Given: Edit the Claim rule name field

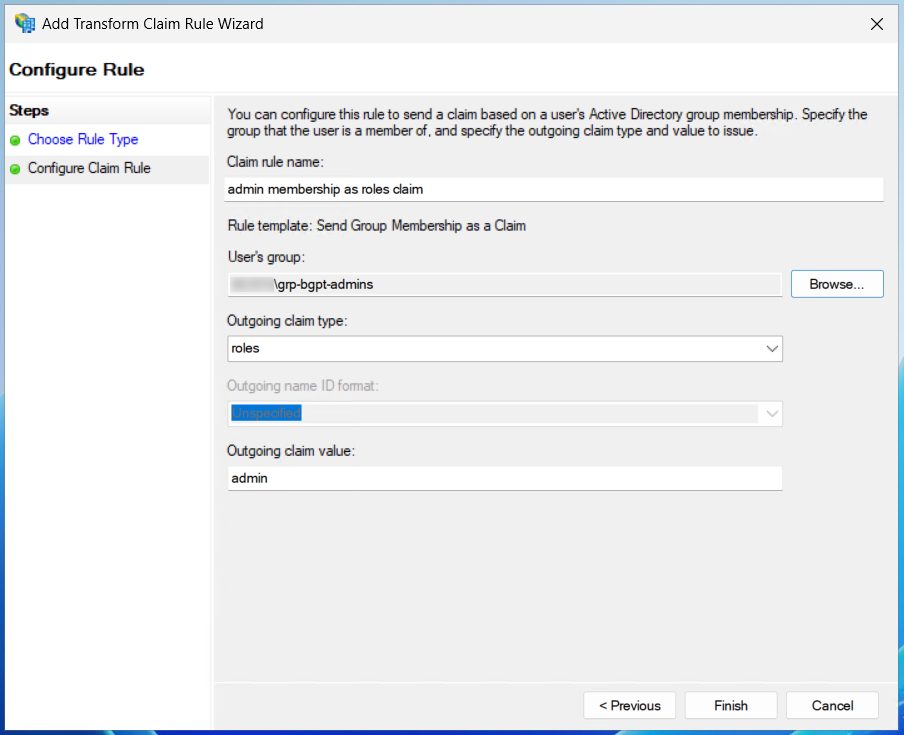Looking at the screenshot, I should point(553,190).
